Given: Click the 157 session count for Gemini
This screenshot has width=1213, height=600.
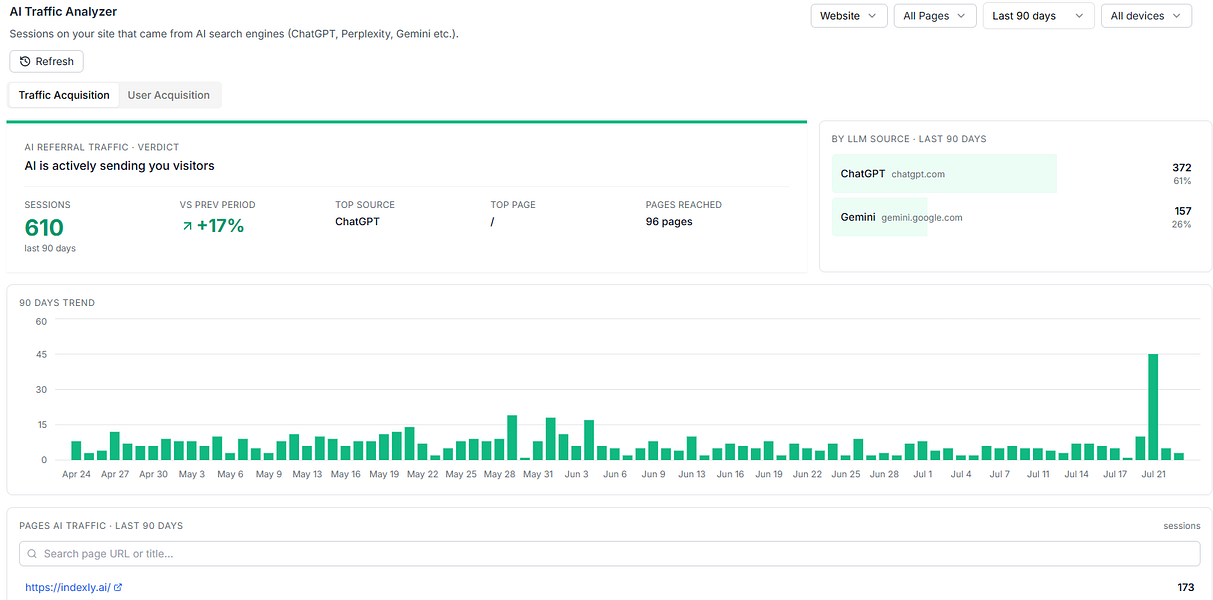Looking at the screenshot, I should 1182,211.
